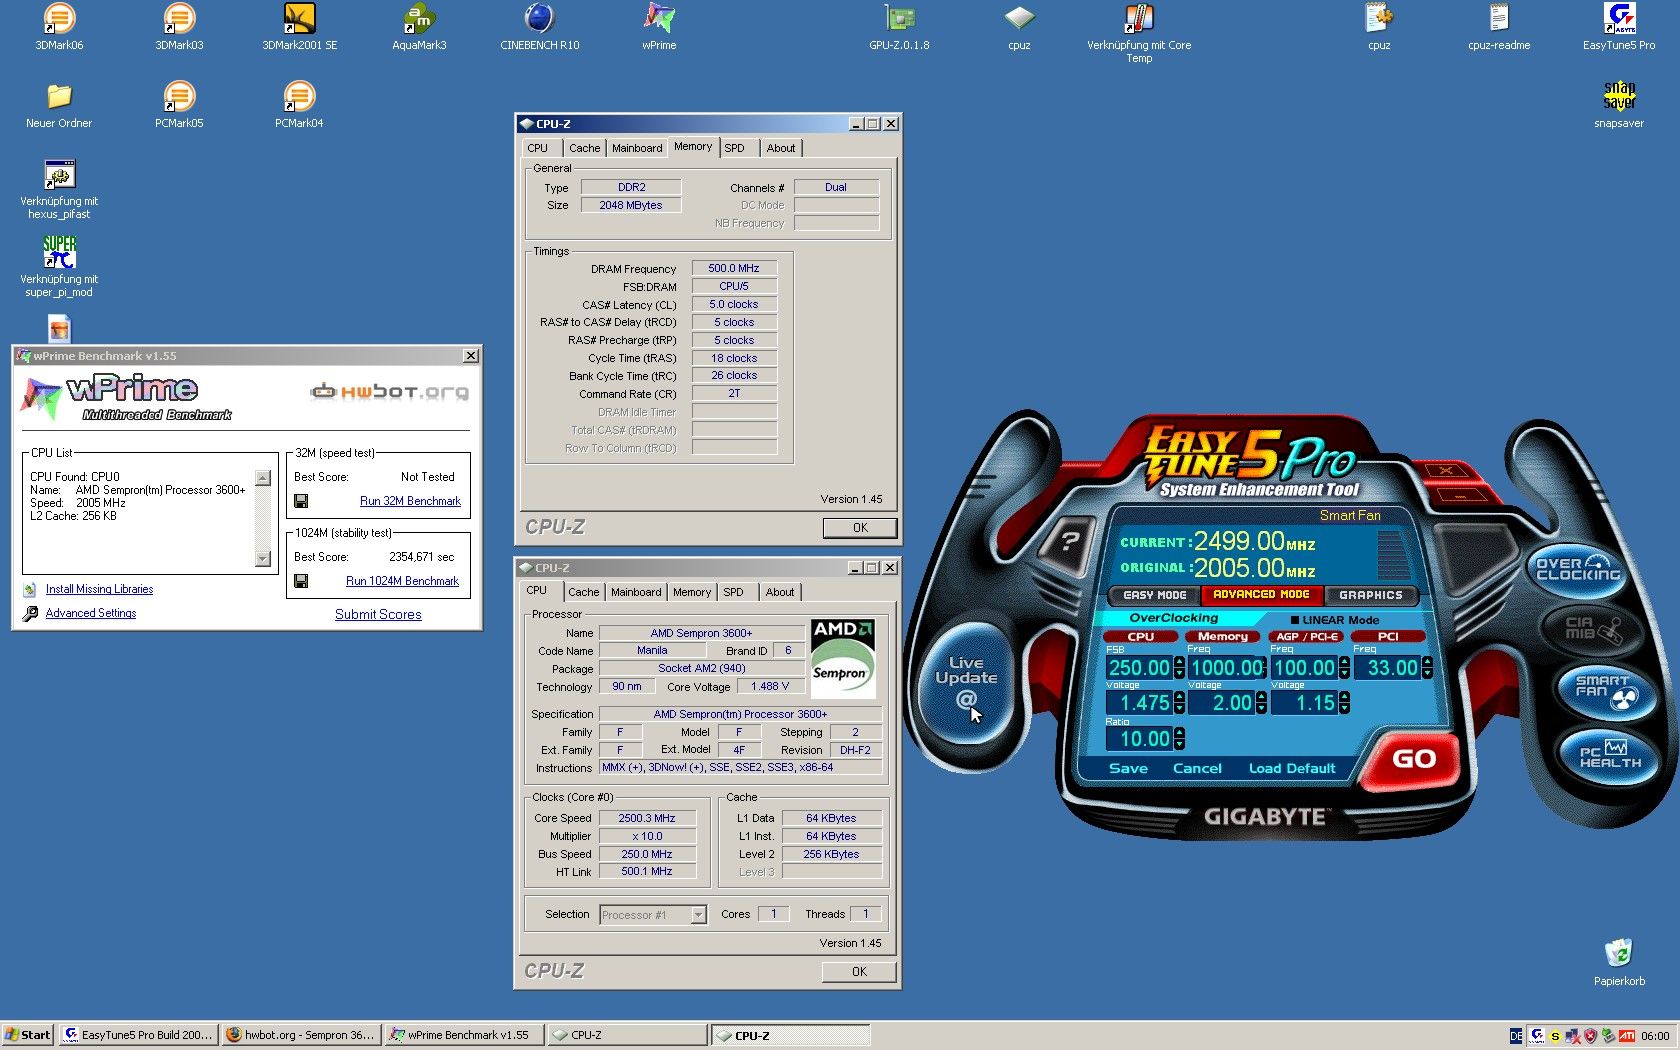
Task: Switch to wPrime Benchmark taskbar item
Action: click(x=464, y=1035)
